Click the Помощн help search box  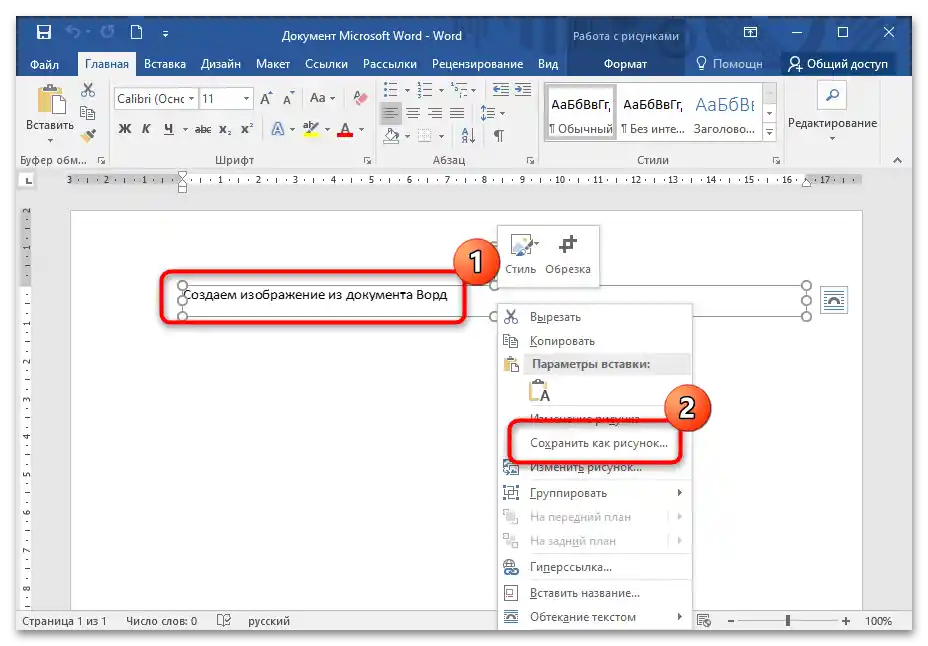click(729, 64)
